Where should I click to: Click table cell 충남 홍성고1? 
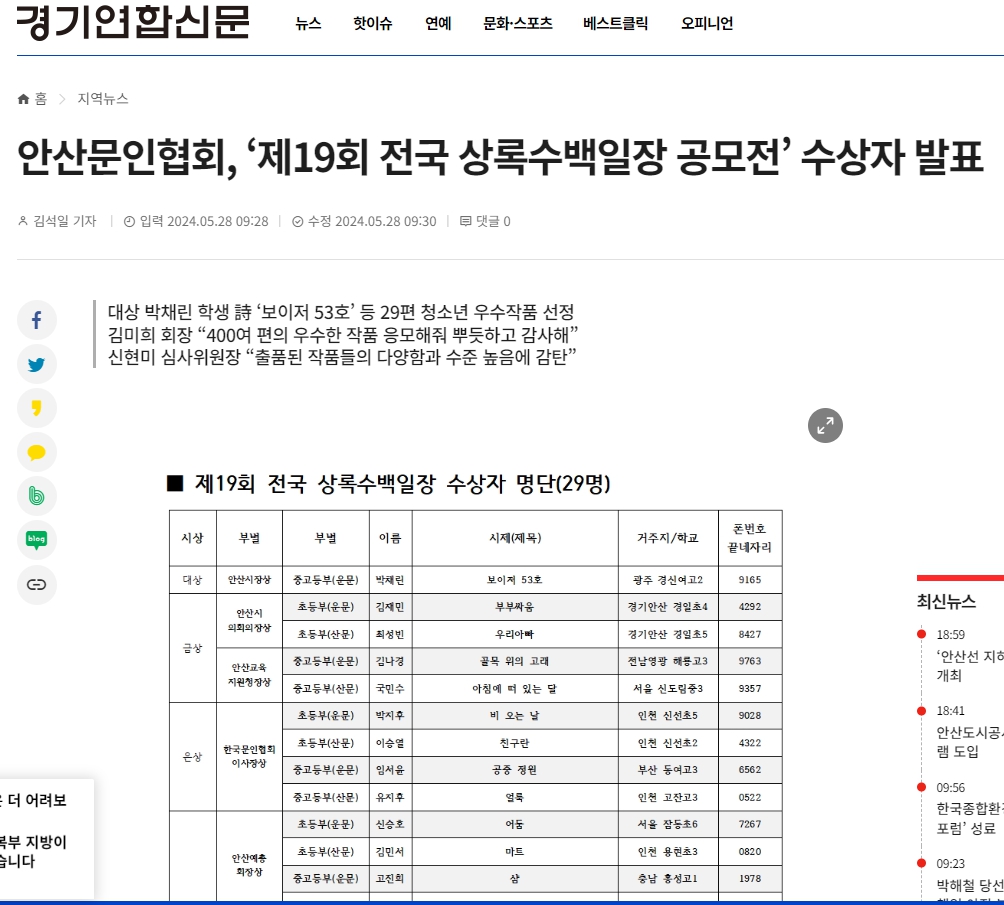668,879
